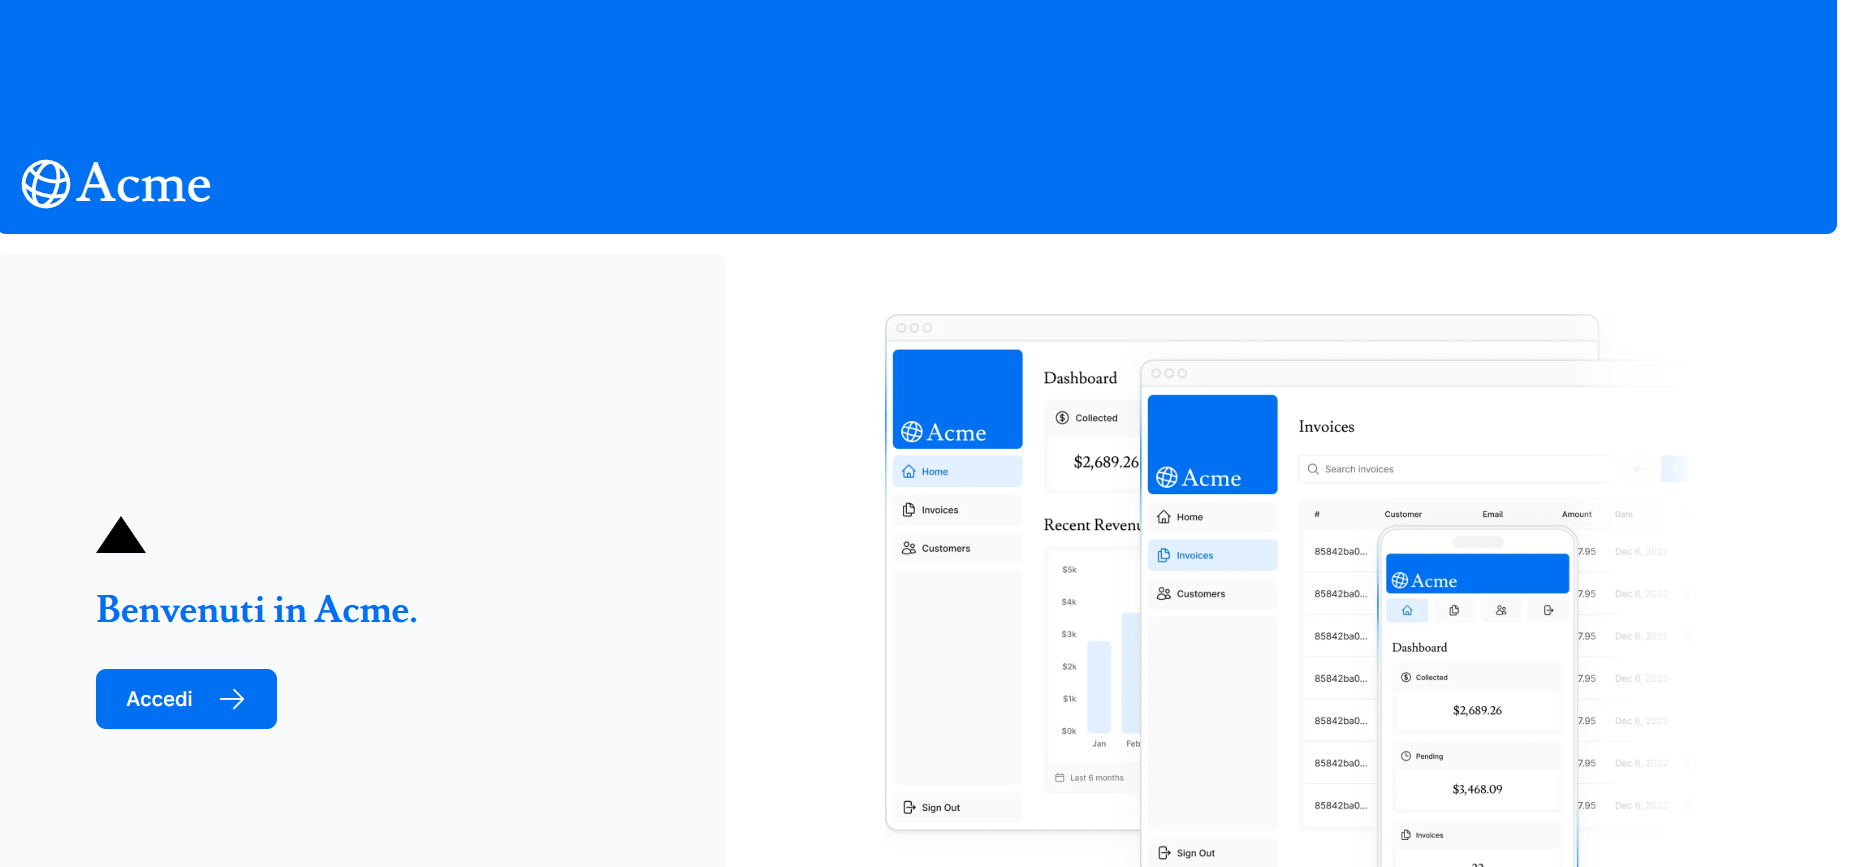1861x867 pixels.
Task: Select Home in the back Dashboard window sidebar
Action: pyautogui.click(x=957, y=471)
